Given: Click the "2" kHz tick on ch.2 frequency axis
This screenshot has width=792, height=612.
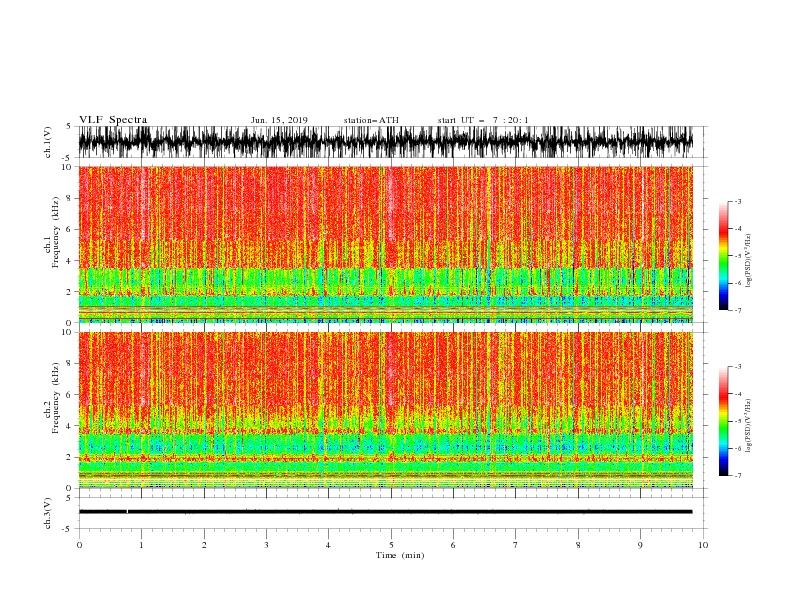Looking at the screenshot, I should point(69,457).
